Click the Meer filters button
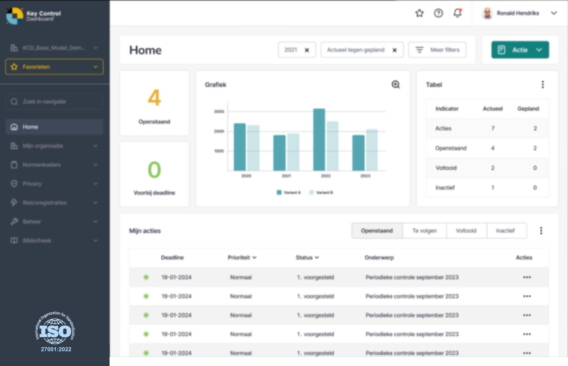The height and width of the screenshot is (366, 568). click(x=437, y=50)
